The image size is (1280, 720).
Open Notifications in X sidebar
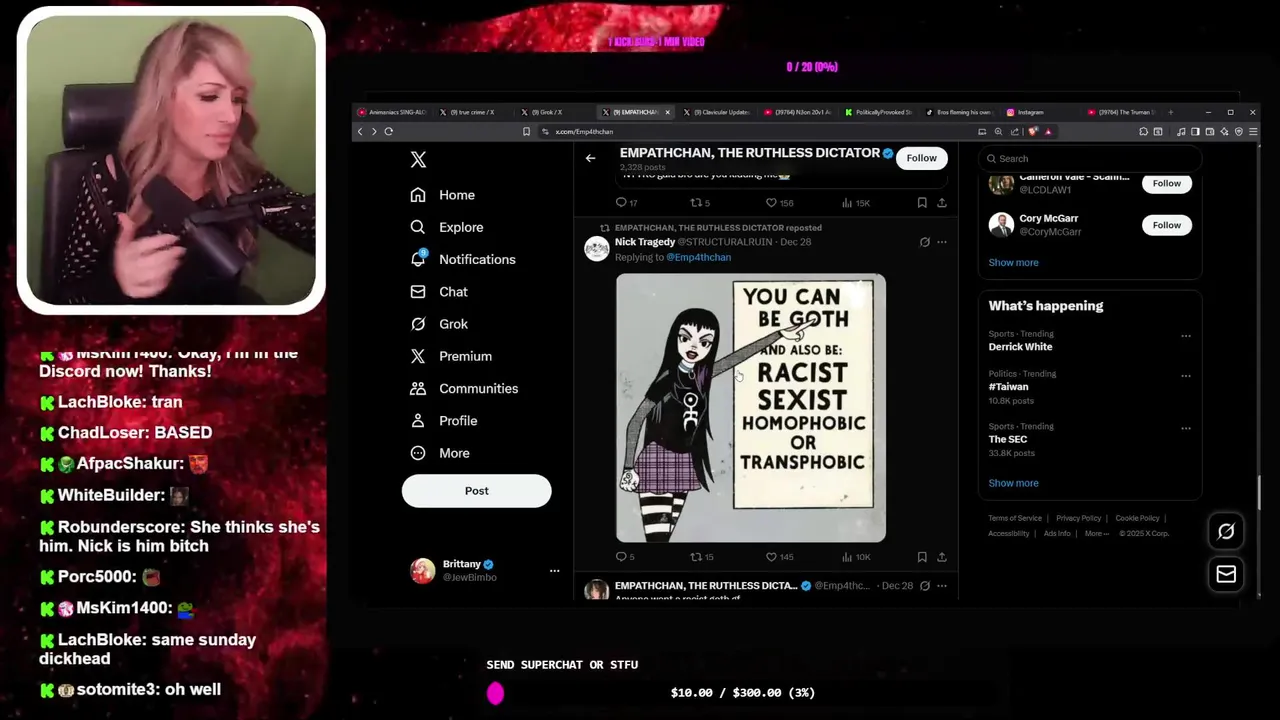point(463,259)
